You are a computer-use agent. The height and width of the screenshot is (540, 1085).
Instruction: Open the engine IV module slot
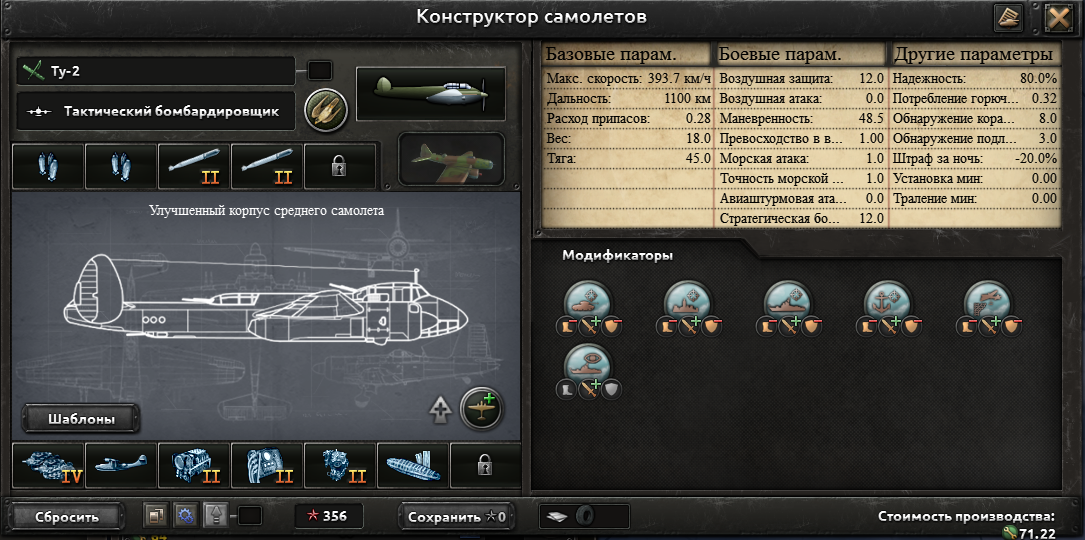(48, 466)
